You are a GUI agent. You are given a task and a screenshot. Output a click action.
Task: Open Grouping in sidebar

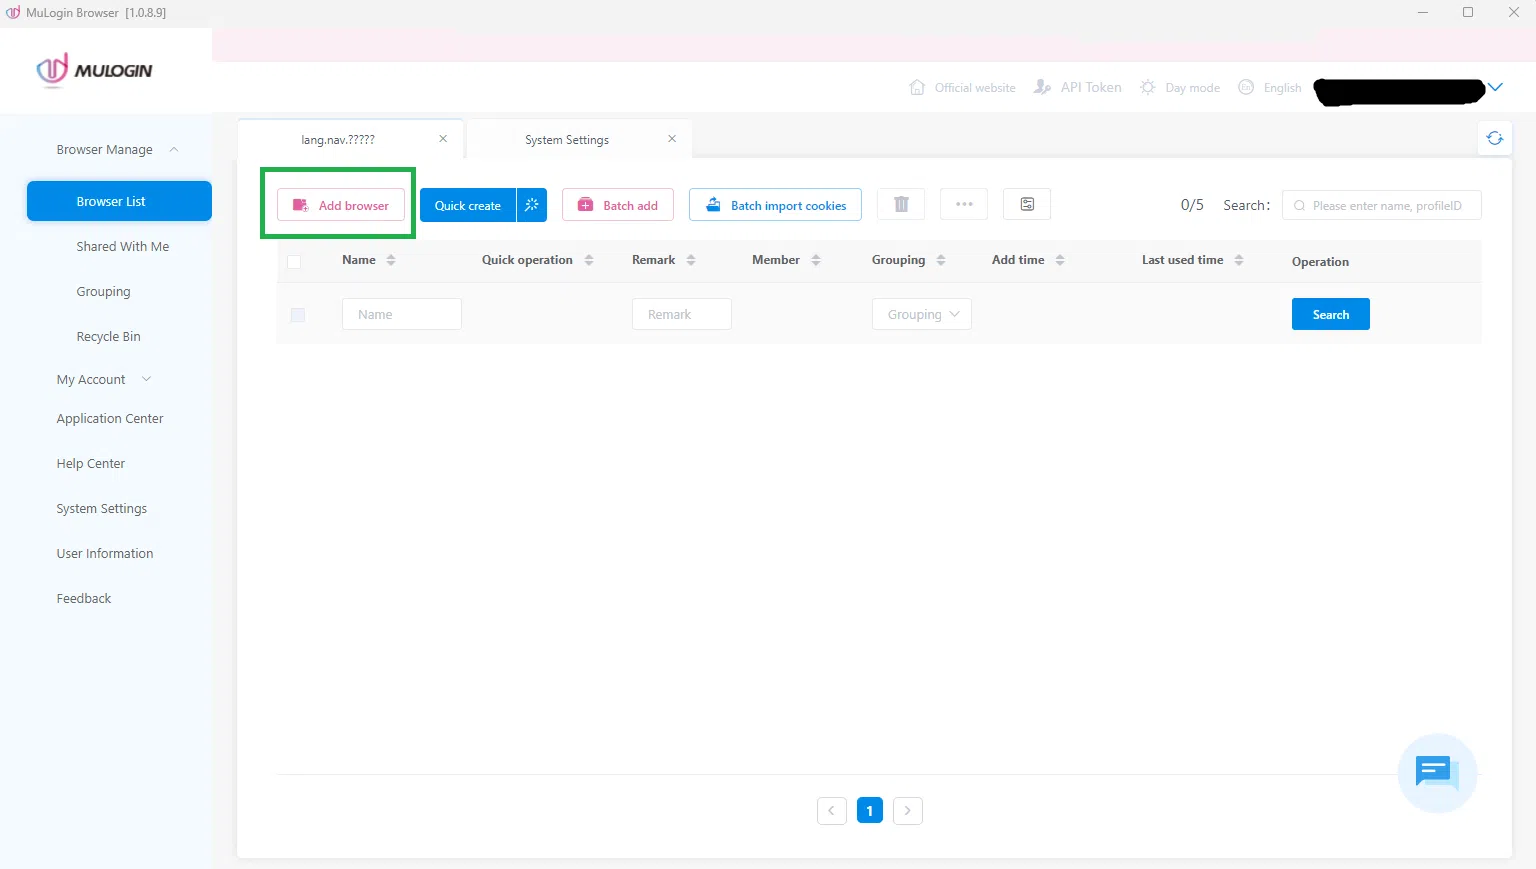pos(104,292)
